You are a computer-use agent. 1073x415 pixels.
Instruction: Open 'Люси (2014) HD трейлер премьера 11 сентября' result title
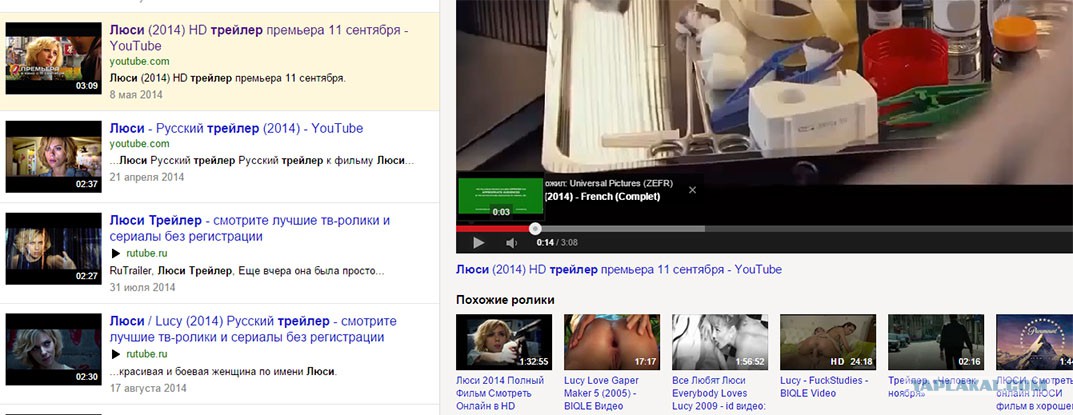coord(259,38)
